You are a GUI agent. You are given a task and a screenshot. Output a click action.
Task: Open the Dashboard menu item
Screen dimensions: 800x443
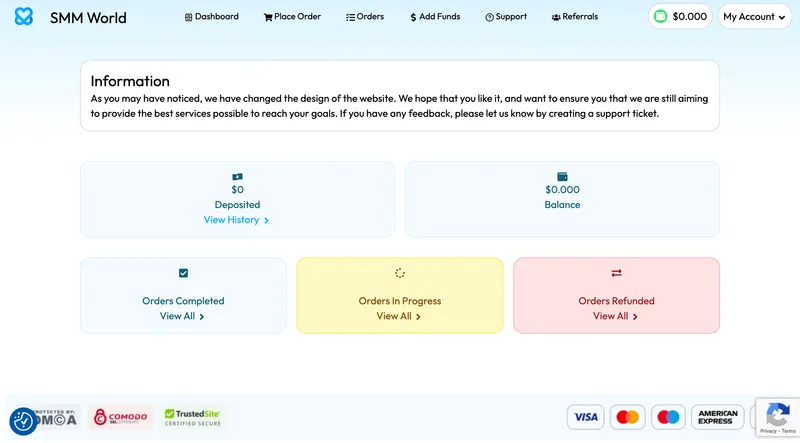(x=211, y=17)
